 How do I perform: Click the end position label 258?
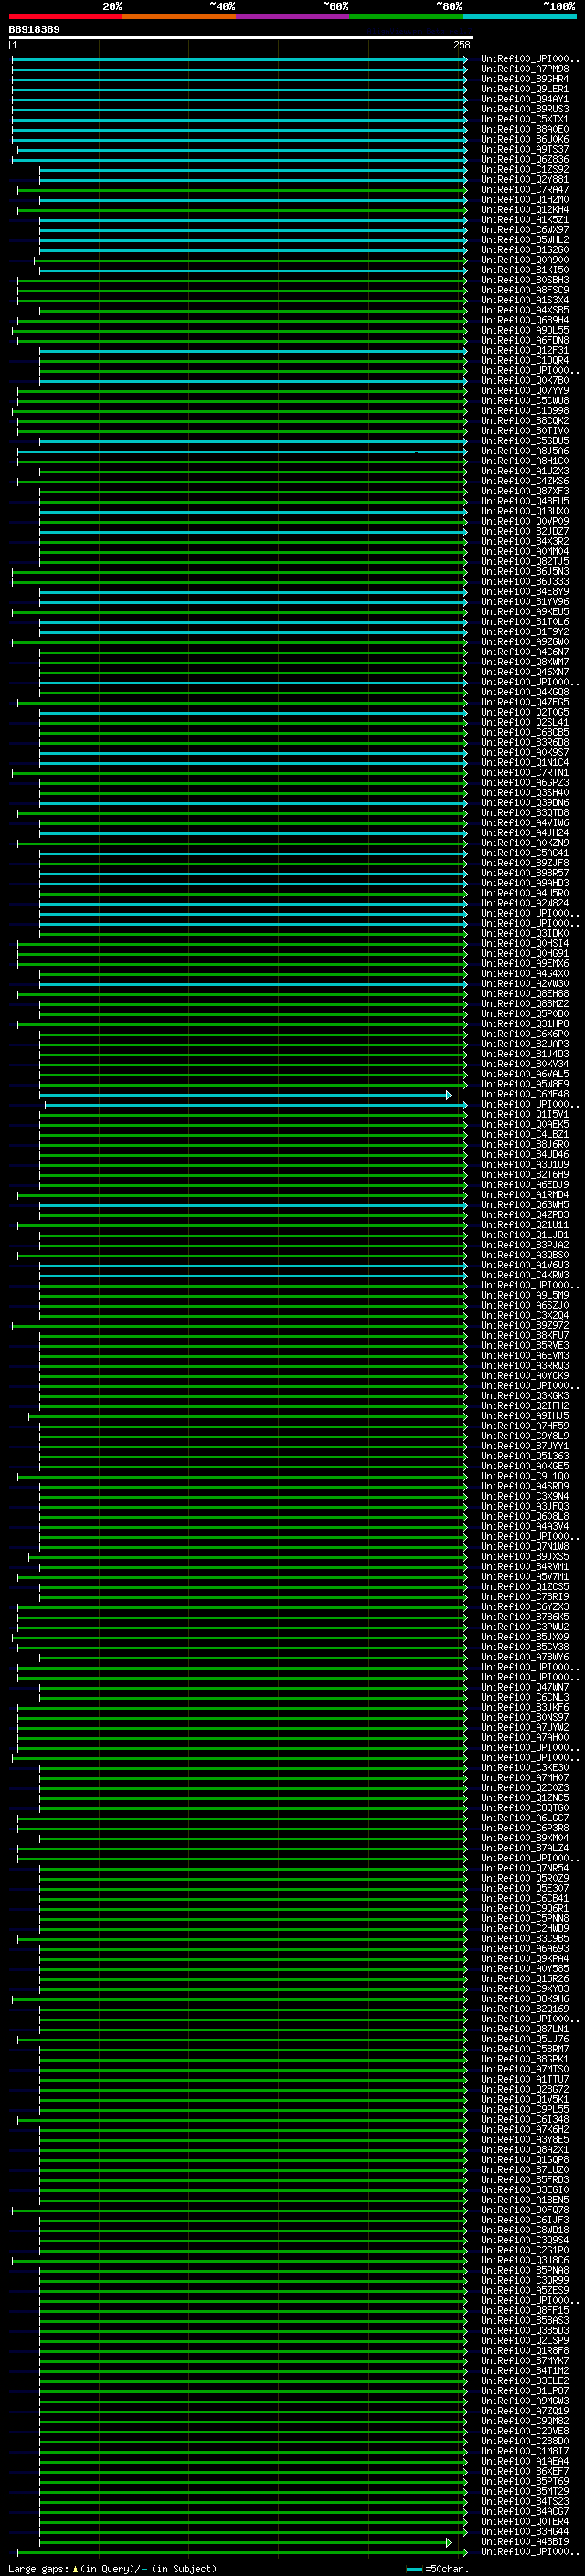pyautogui.click(x=461, y=45)
